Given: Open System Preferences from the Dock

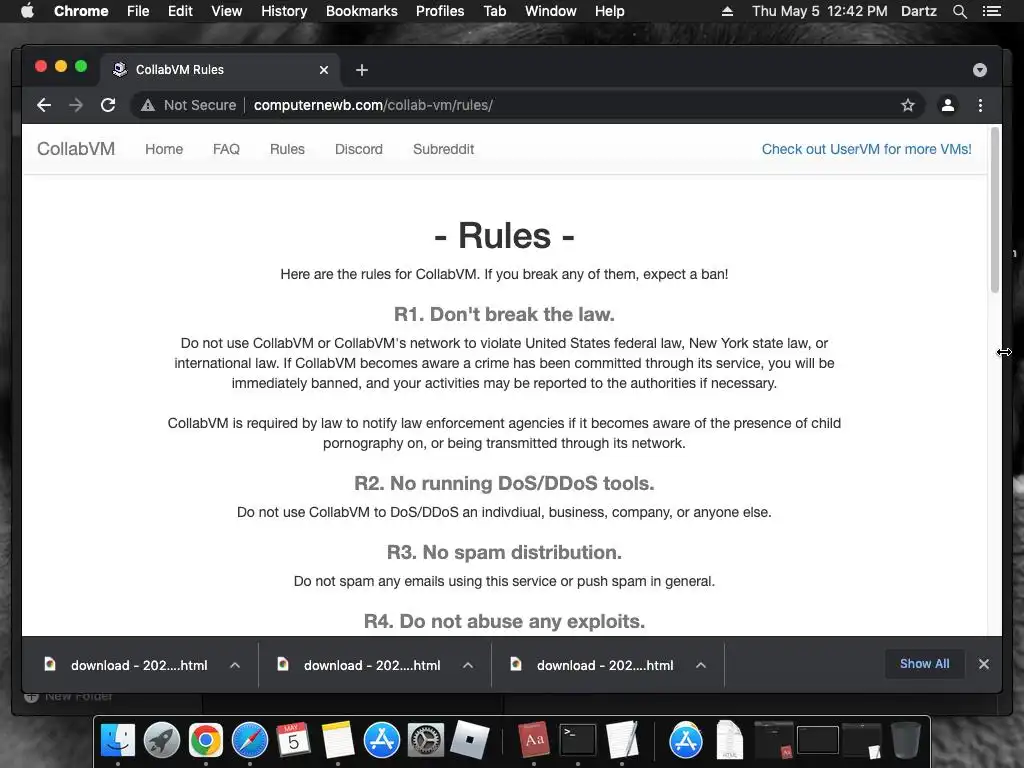Looking at the screenshot, I should click(426, 741).
